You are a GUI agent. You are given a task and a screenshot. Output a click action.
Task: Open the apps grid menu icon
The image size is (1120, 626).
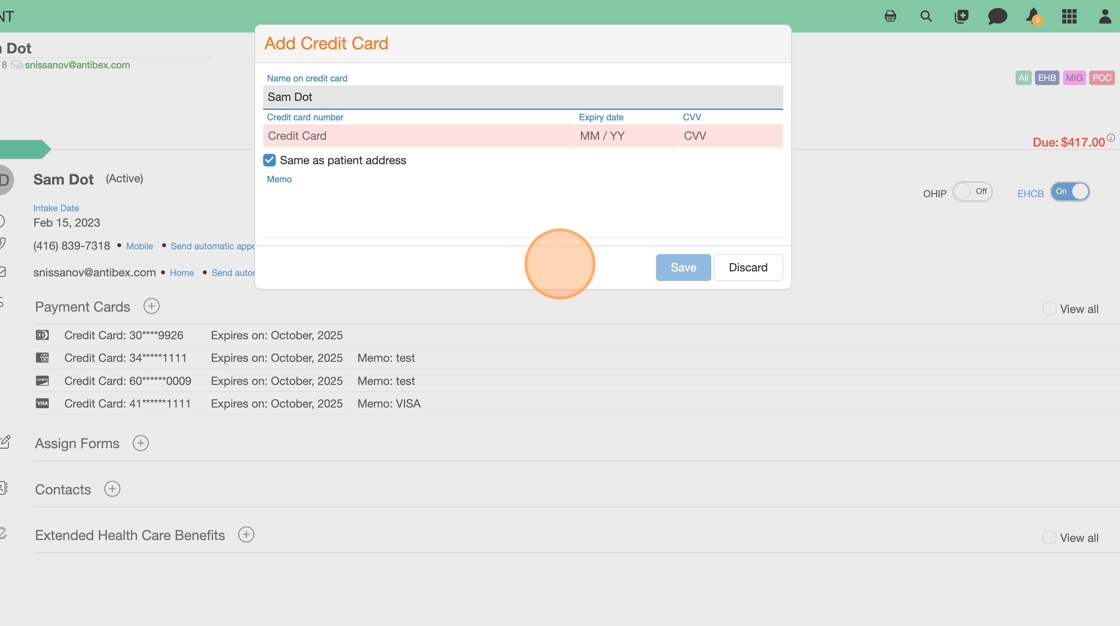pos(1069,16)
